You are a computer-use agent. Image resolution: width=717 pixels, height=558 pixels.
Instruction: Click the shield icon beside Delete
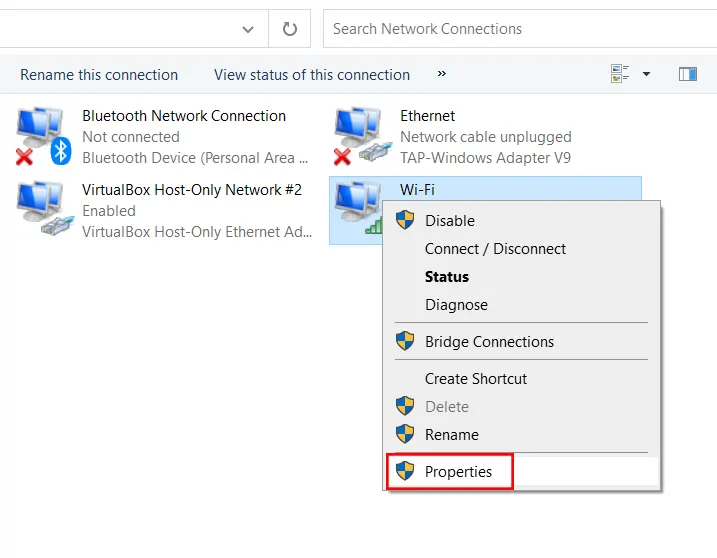pyautogui.click(x=405, y=406)
